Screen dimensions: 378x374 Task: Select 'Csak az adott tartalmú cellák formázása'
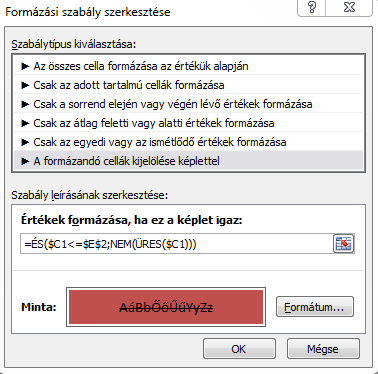coord(188,85)
